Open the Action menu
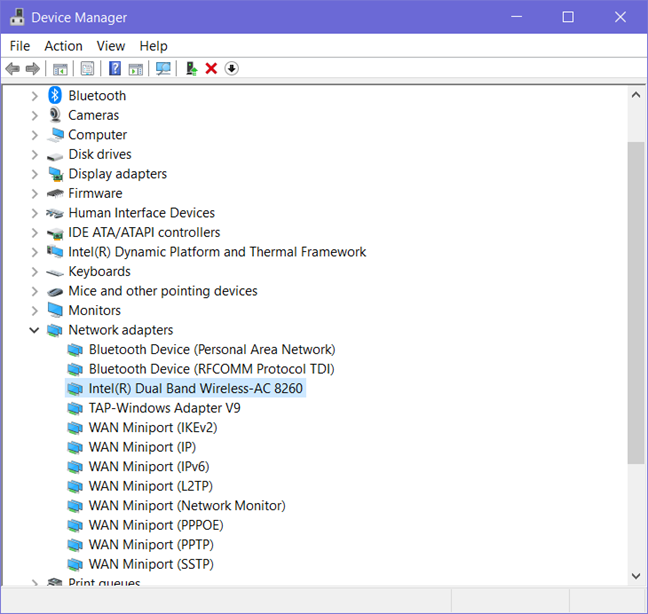This screenshot has width=648, height=614. coord(63,46)
